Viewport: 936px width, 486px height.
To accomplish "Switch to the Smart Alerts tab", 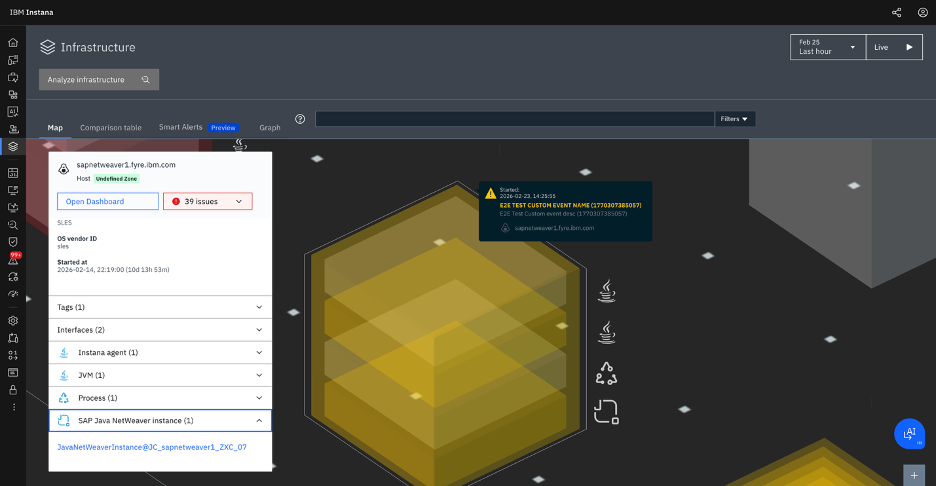I will (180, 127).
